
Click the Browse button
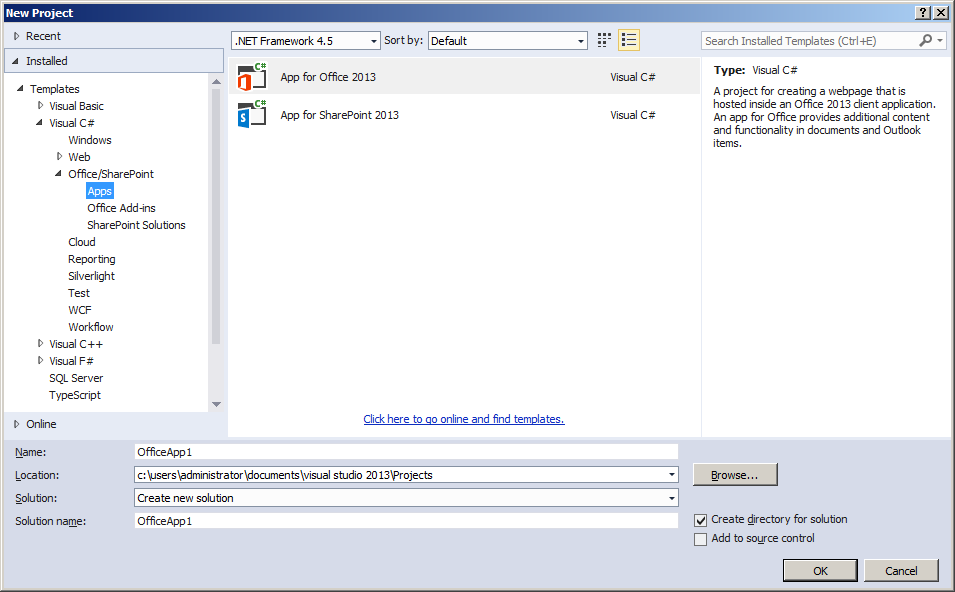pyautogui.click(x=735, y=475)
